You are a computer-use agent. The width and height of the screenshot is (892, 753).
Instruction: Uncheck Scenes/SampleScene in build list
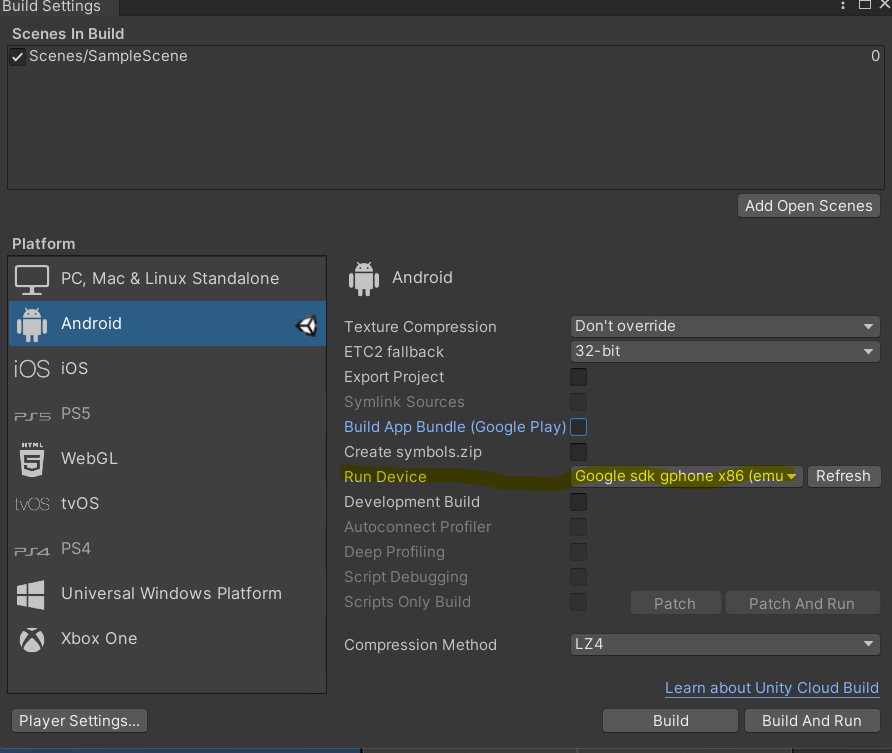click(x=17, y=56)
